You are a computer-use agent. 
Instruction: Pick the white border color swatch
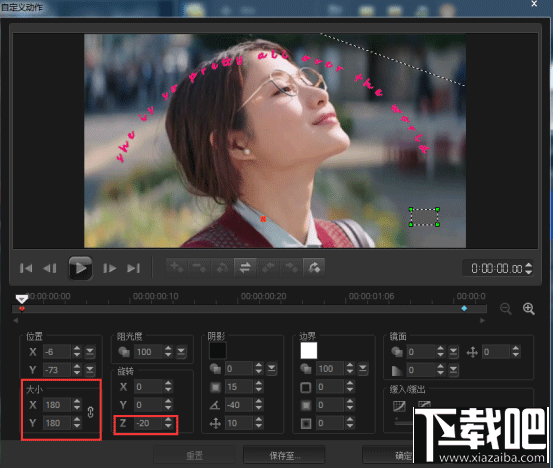tap(308, 350)
